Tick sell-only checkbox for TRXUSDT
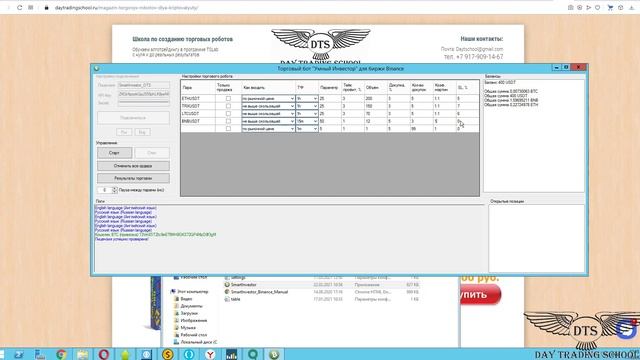The width and height of the screenshot is (640, 360). pyautogui.click(x=228, y=106)
